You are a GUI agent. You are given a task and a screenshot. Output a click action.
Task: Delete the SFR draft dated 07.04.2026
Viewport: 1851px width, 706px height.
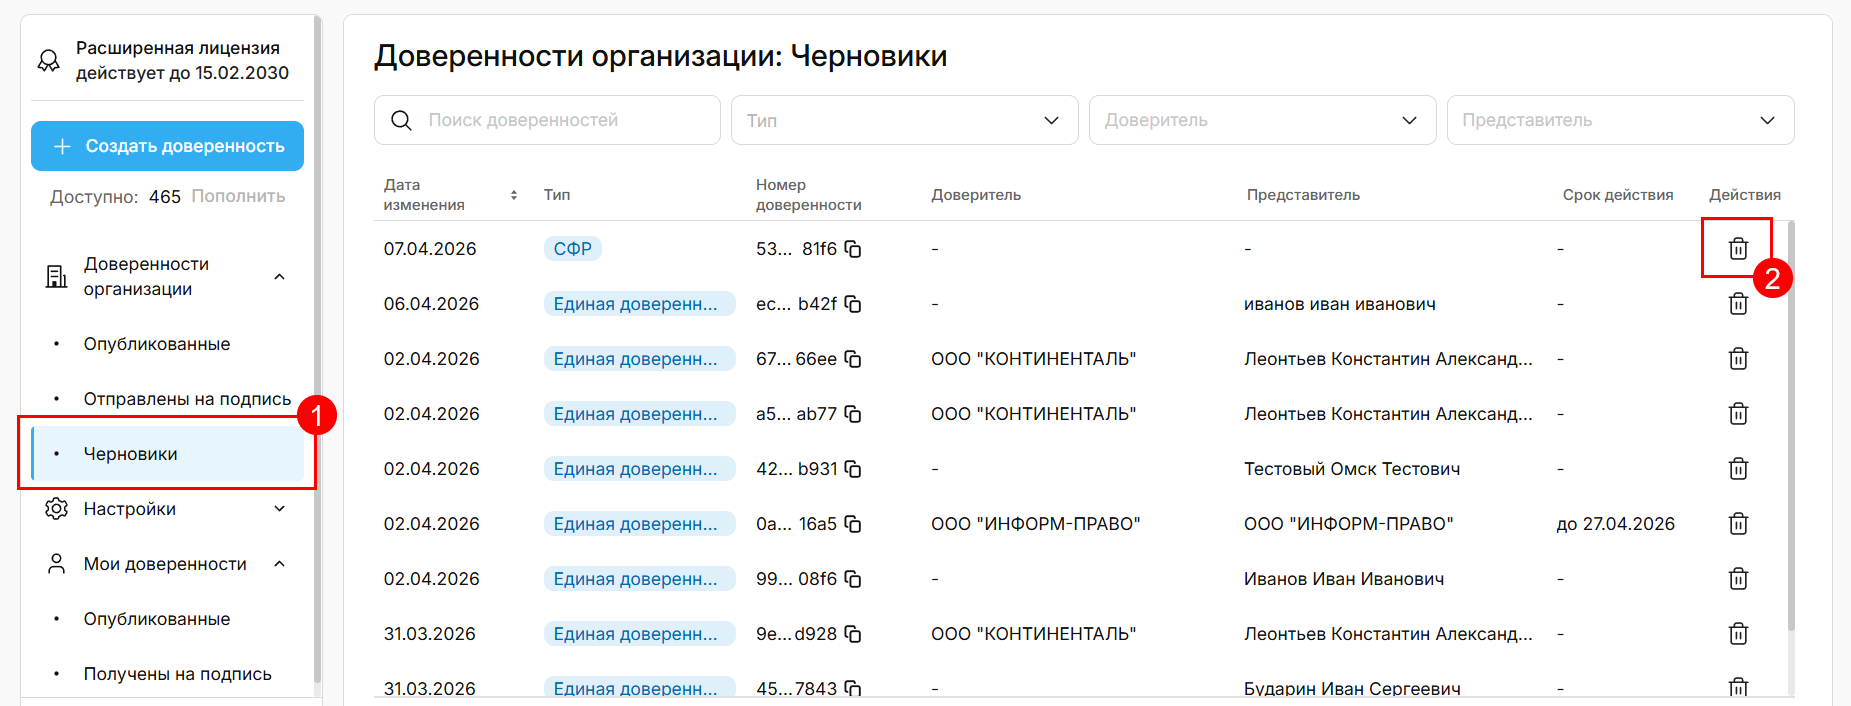(1738, 249)
